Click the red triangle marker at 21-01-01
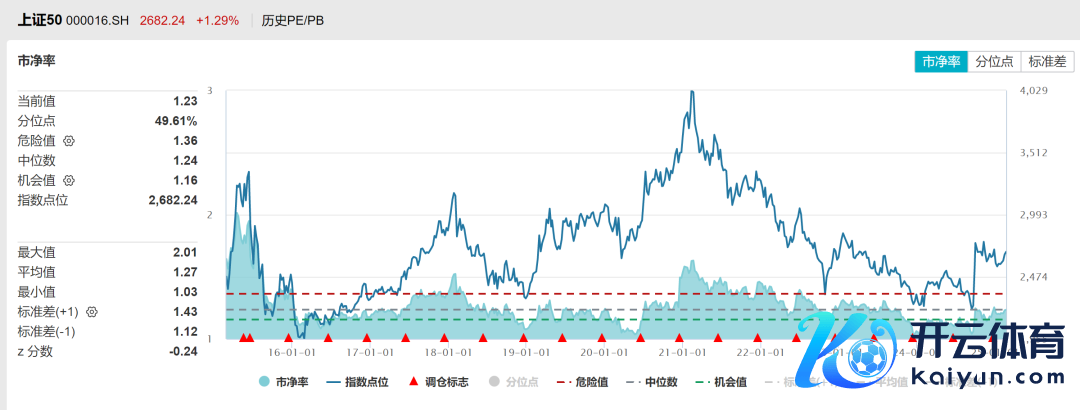The height and width of the screenshot is (410, 1080). (x=679, y=338)
